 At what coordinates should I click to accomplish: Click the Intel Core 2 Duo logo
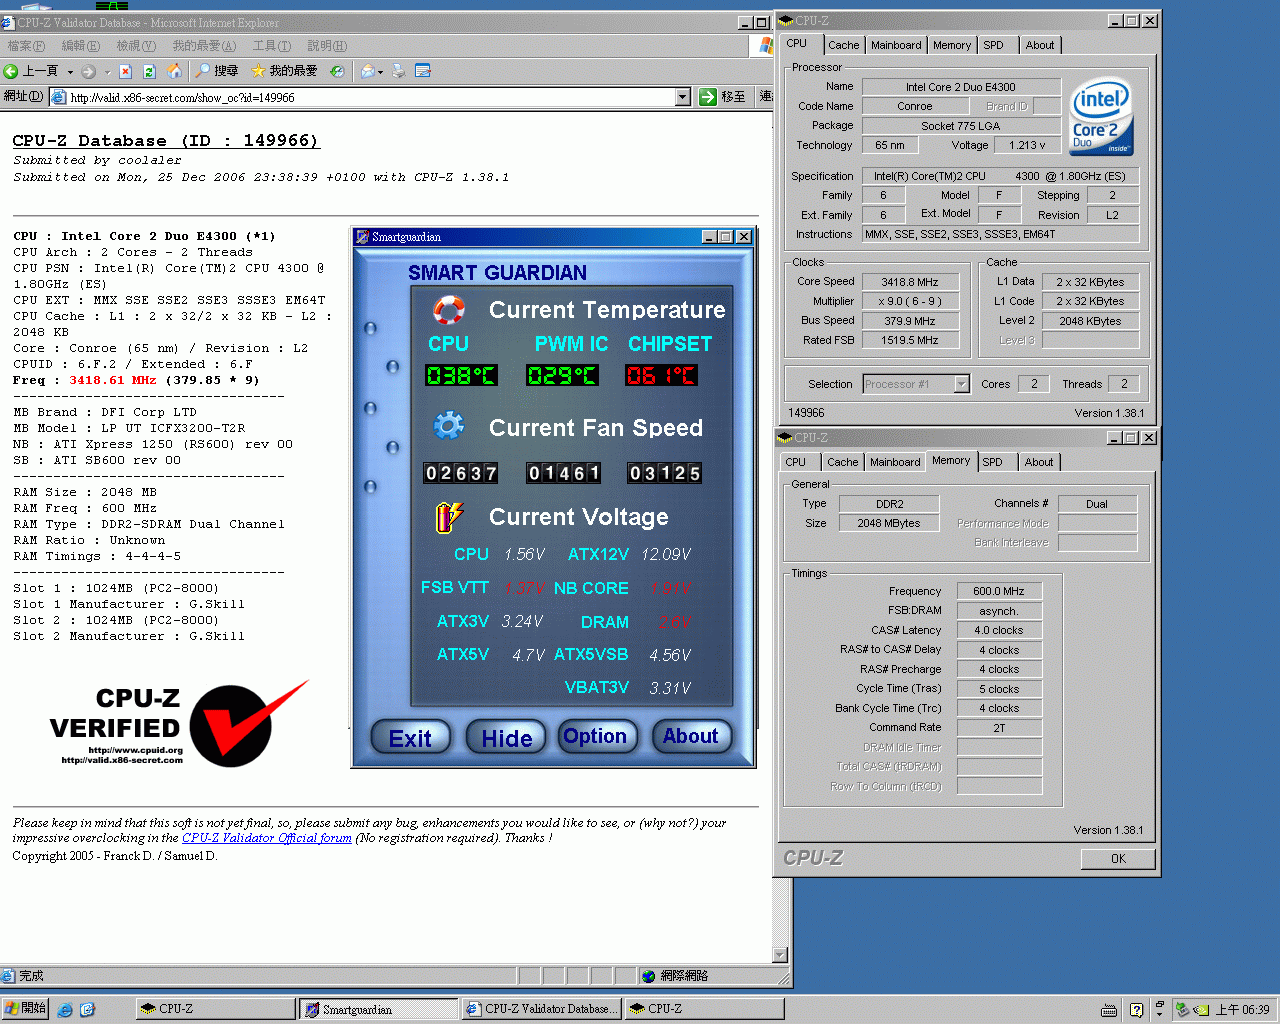(x=1101, y=116)
